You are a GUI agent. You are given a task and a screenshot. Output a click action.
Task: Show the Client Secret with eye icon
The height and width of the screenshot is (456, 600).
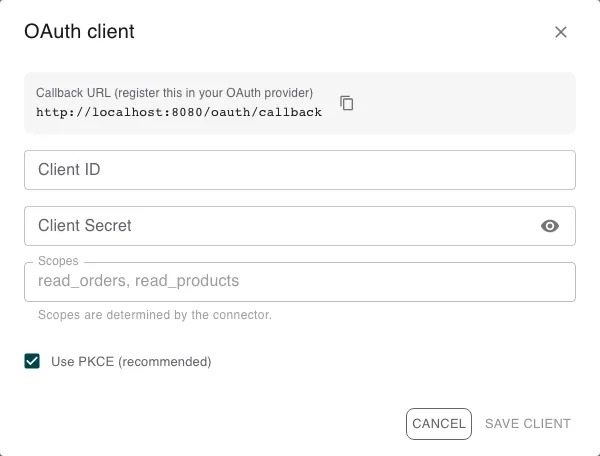550,226
